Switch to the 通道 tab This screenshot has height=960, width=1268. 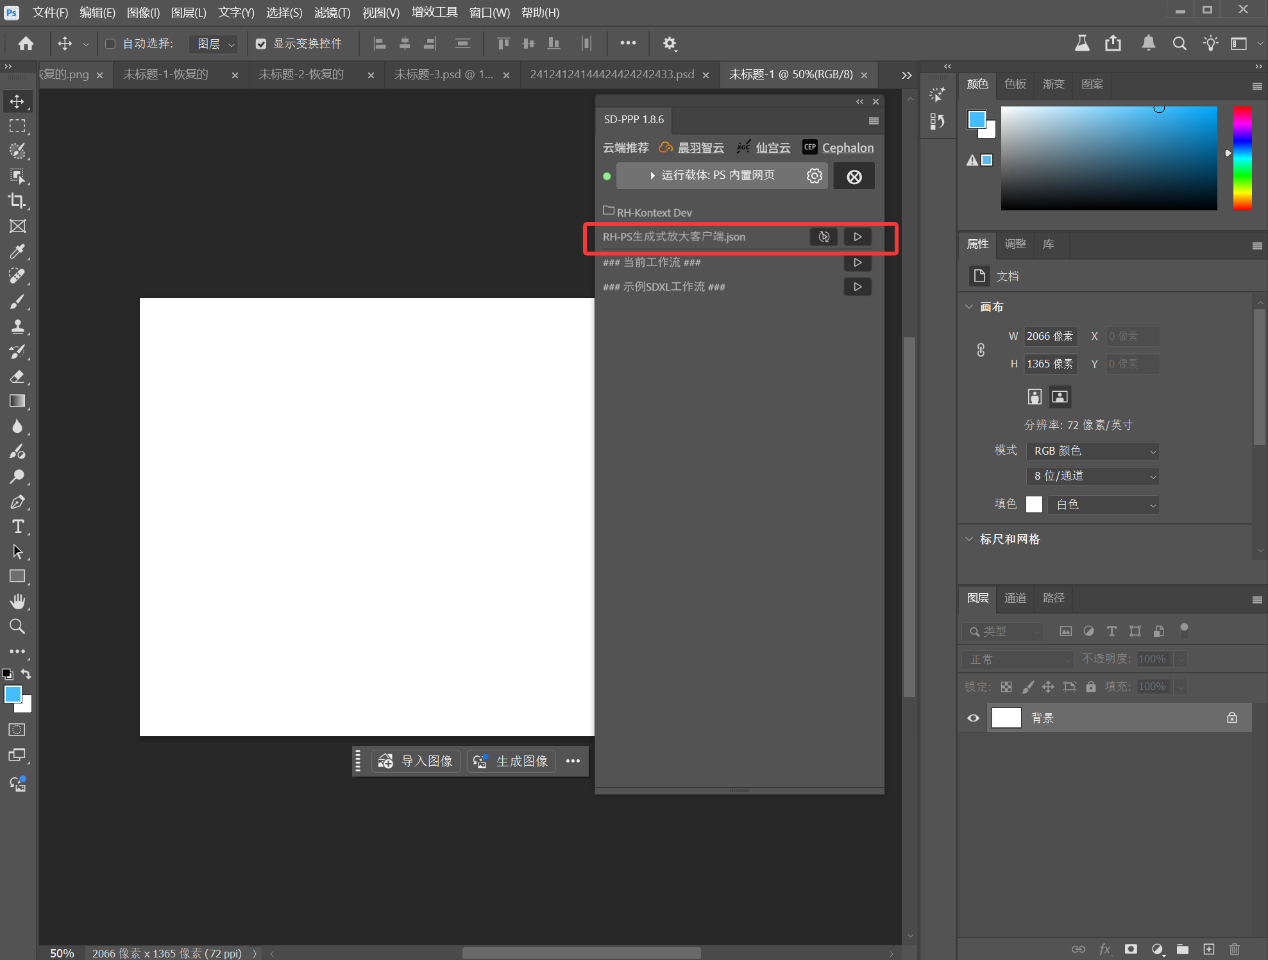(1015, 598)
